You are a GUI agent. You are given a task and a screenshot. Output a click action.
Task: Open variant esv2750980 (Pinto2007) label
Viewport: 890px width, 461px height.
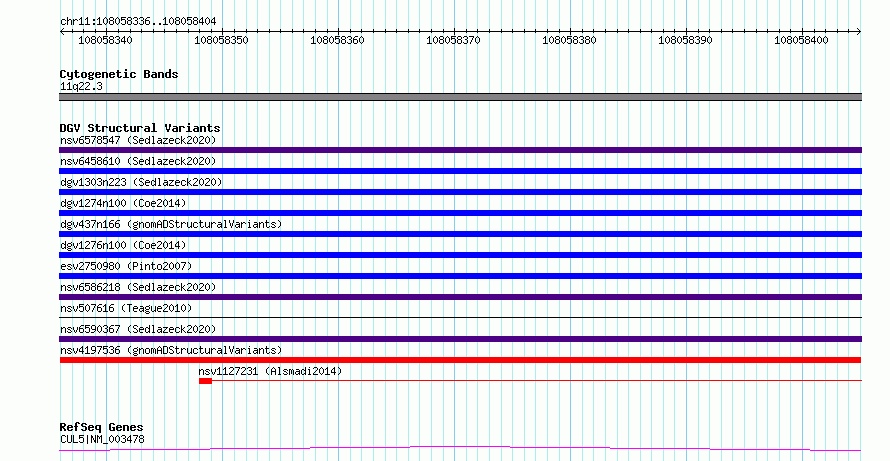pyautogui.click(x=126, y=266)
